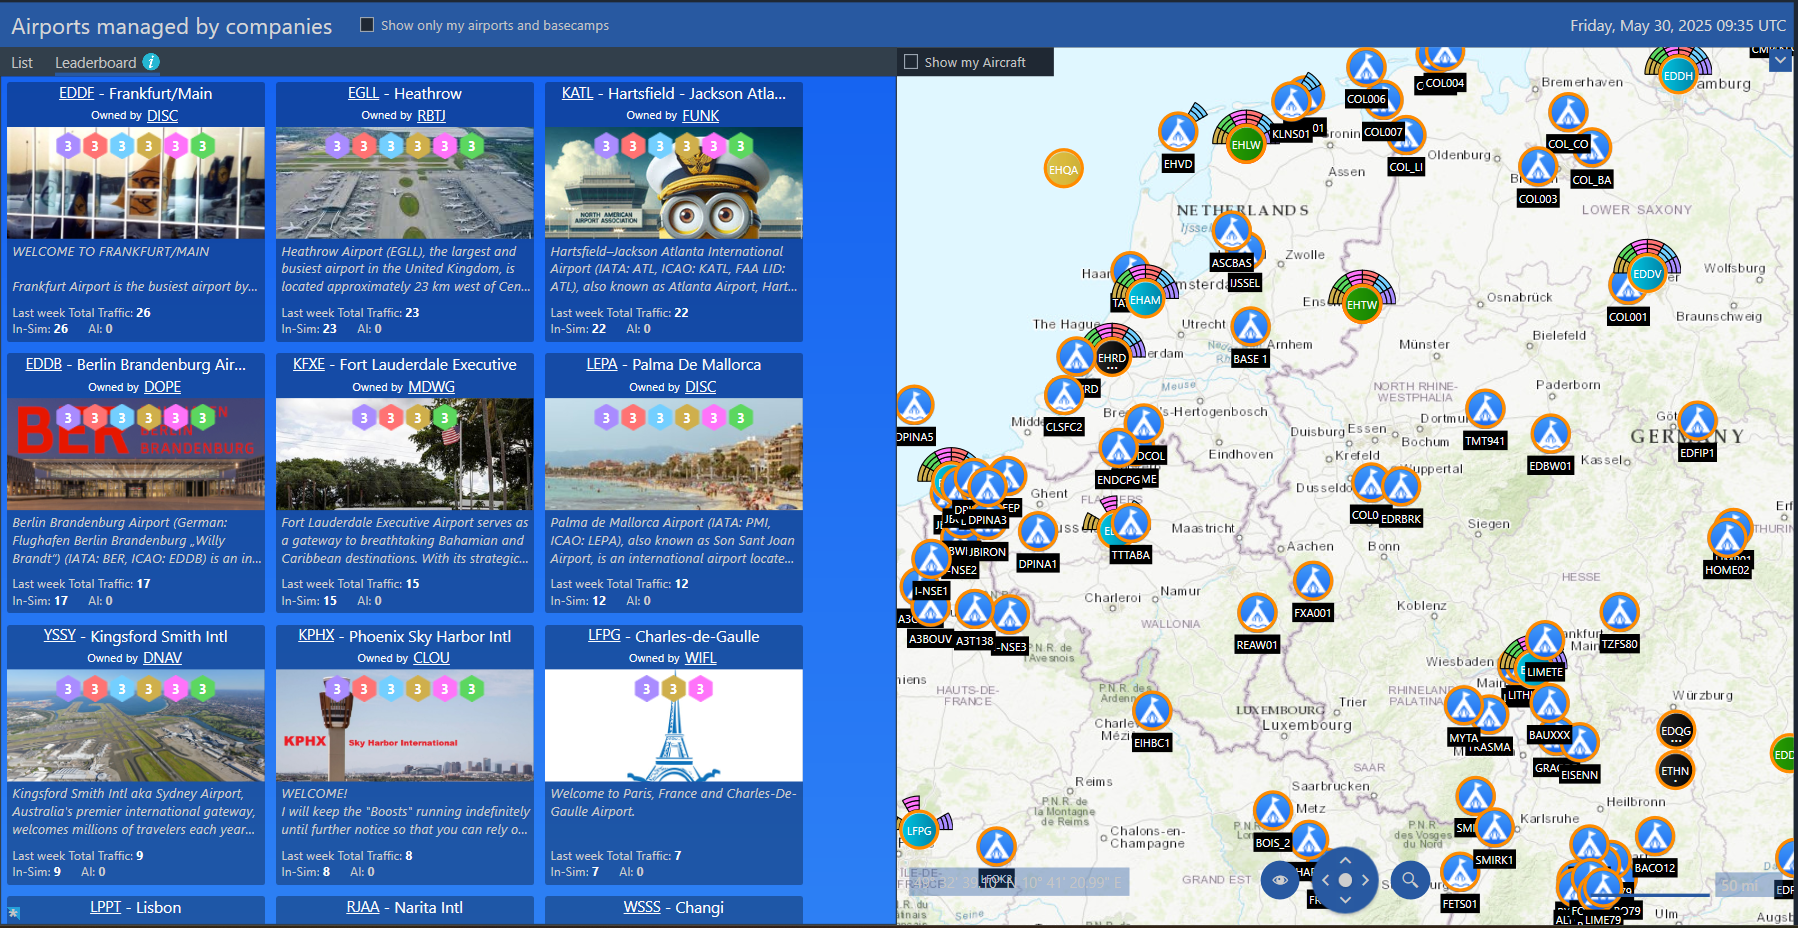1798x928 pixels.
Task: Select the EHAM Amsterdam airport marker
Action: [1145, 300]
